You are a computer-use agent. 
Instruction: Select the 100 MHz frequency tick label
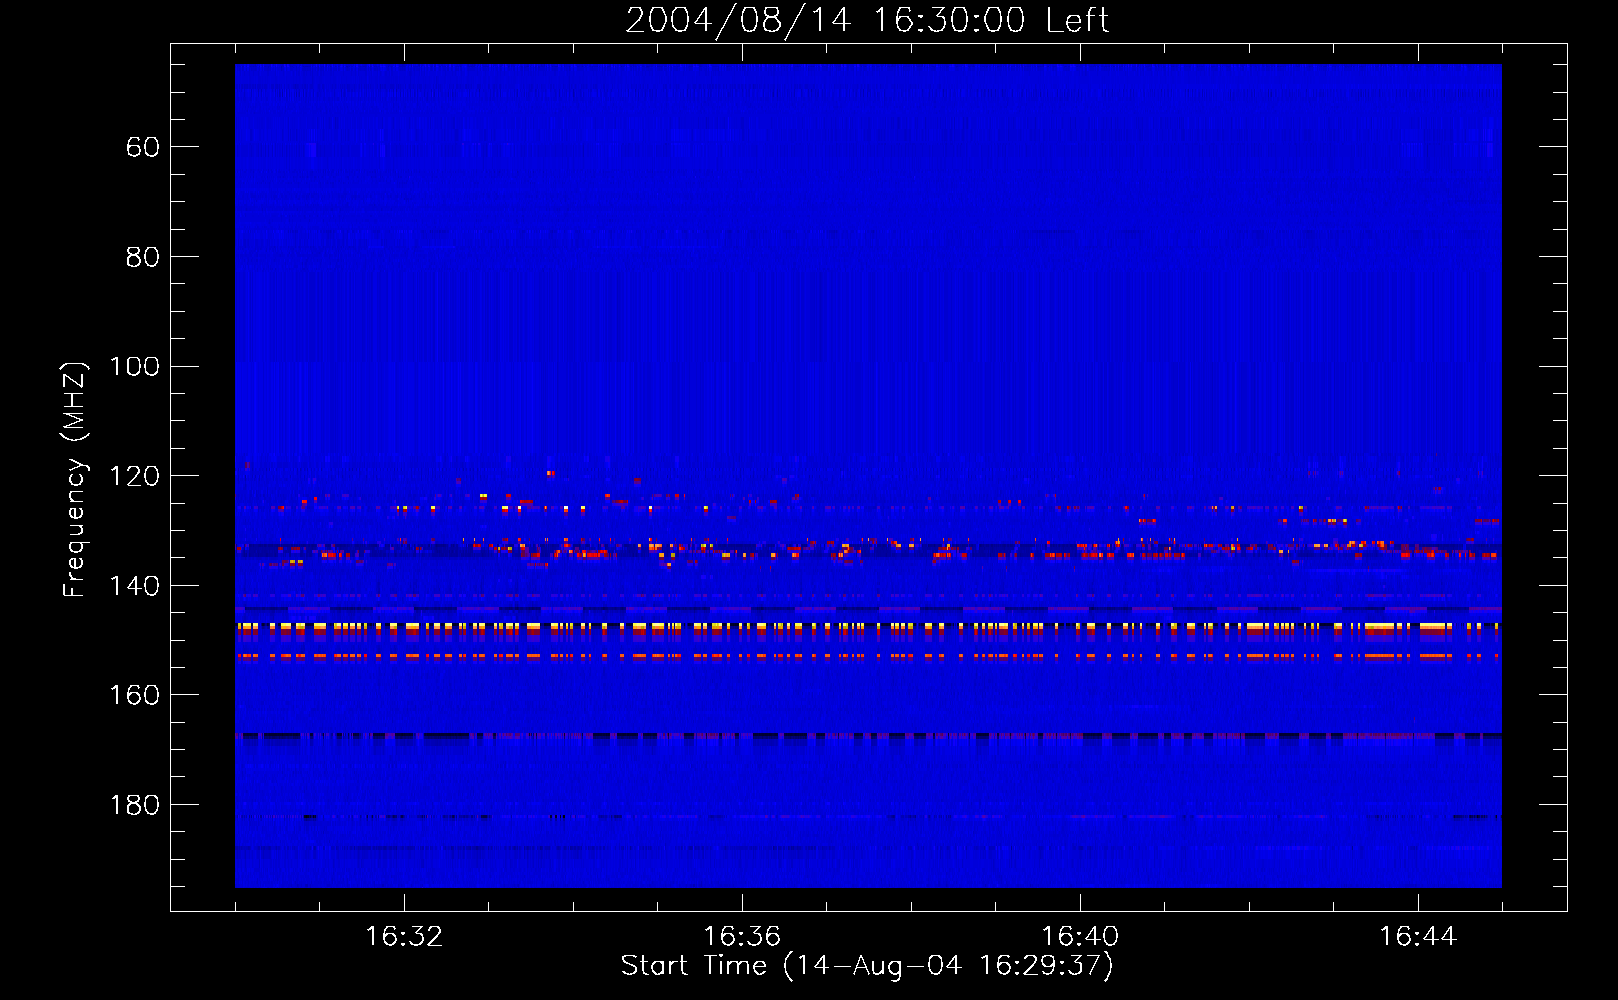point(134,367)
